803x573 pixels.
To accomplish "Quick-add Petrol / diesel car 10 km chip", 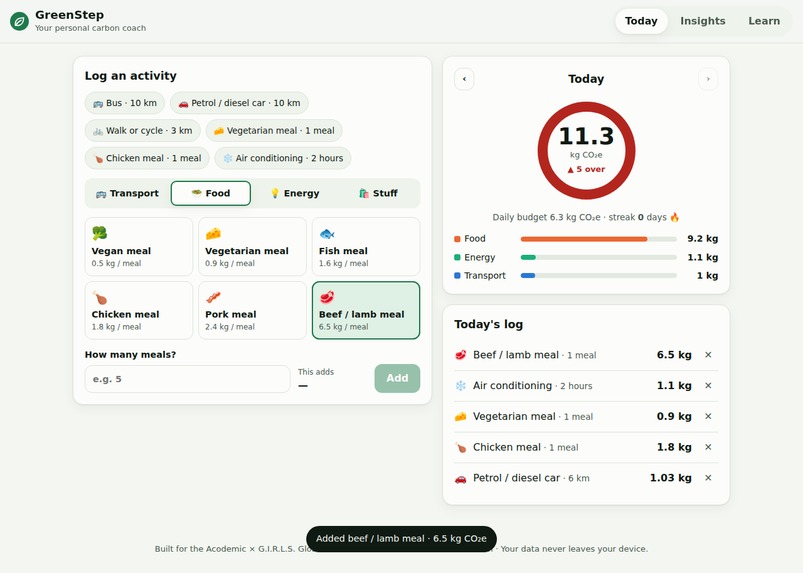I will (x=239, y=103).
